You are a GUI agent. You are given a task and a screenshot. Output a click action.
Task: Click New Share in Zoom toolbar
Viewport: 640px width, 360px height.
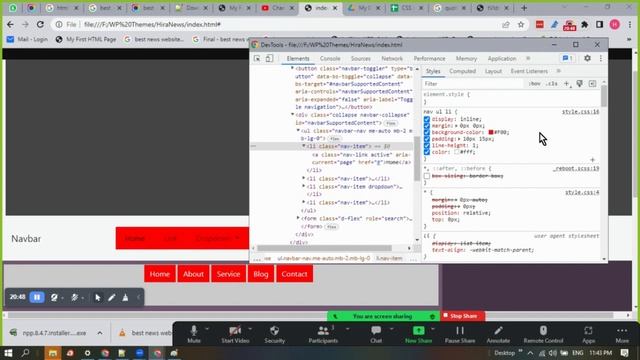(x=418, y=334)
